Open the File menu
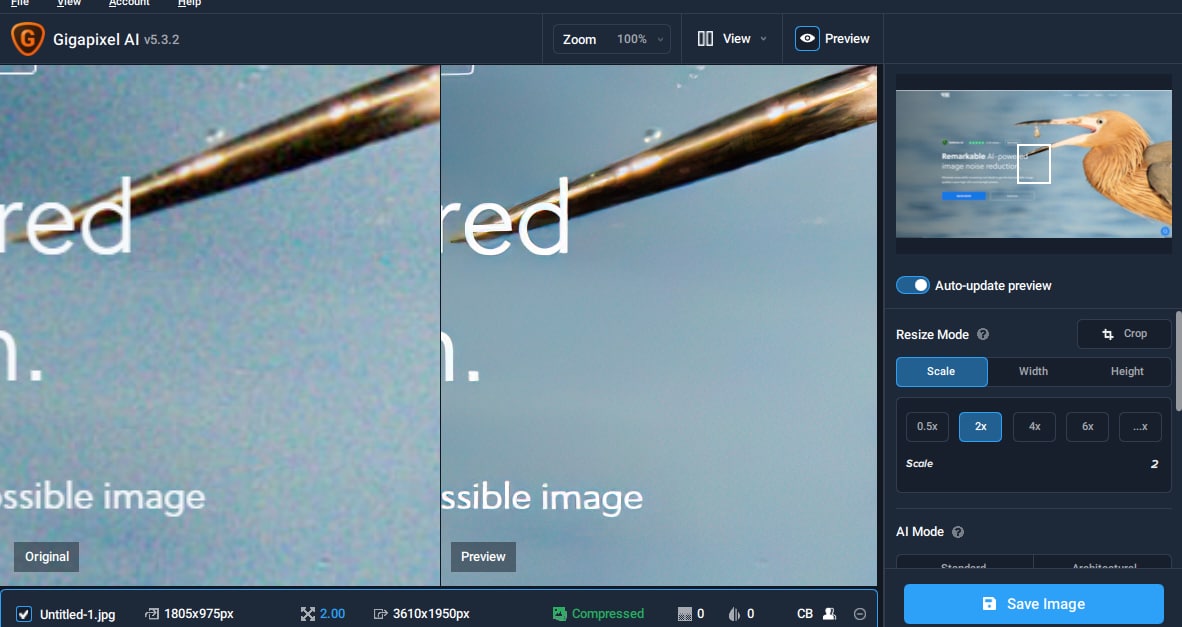The image size is (1182, 627). [x=20, y=3]
